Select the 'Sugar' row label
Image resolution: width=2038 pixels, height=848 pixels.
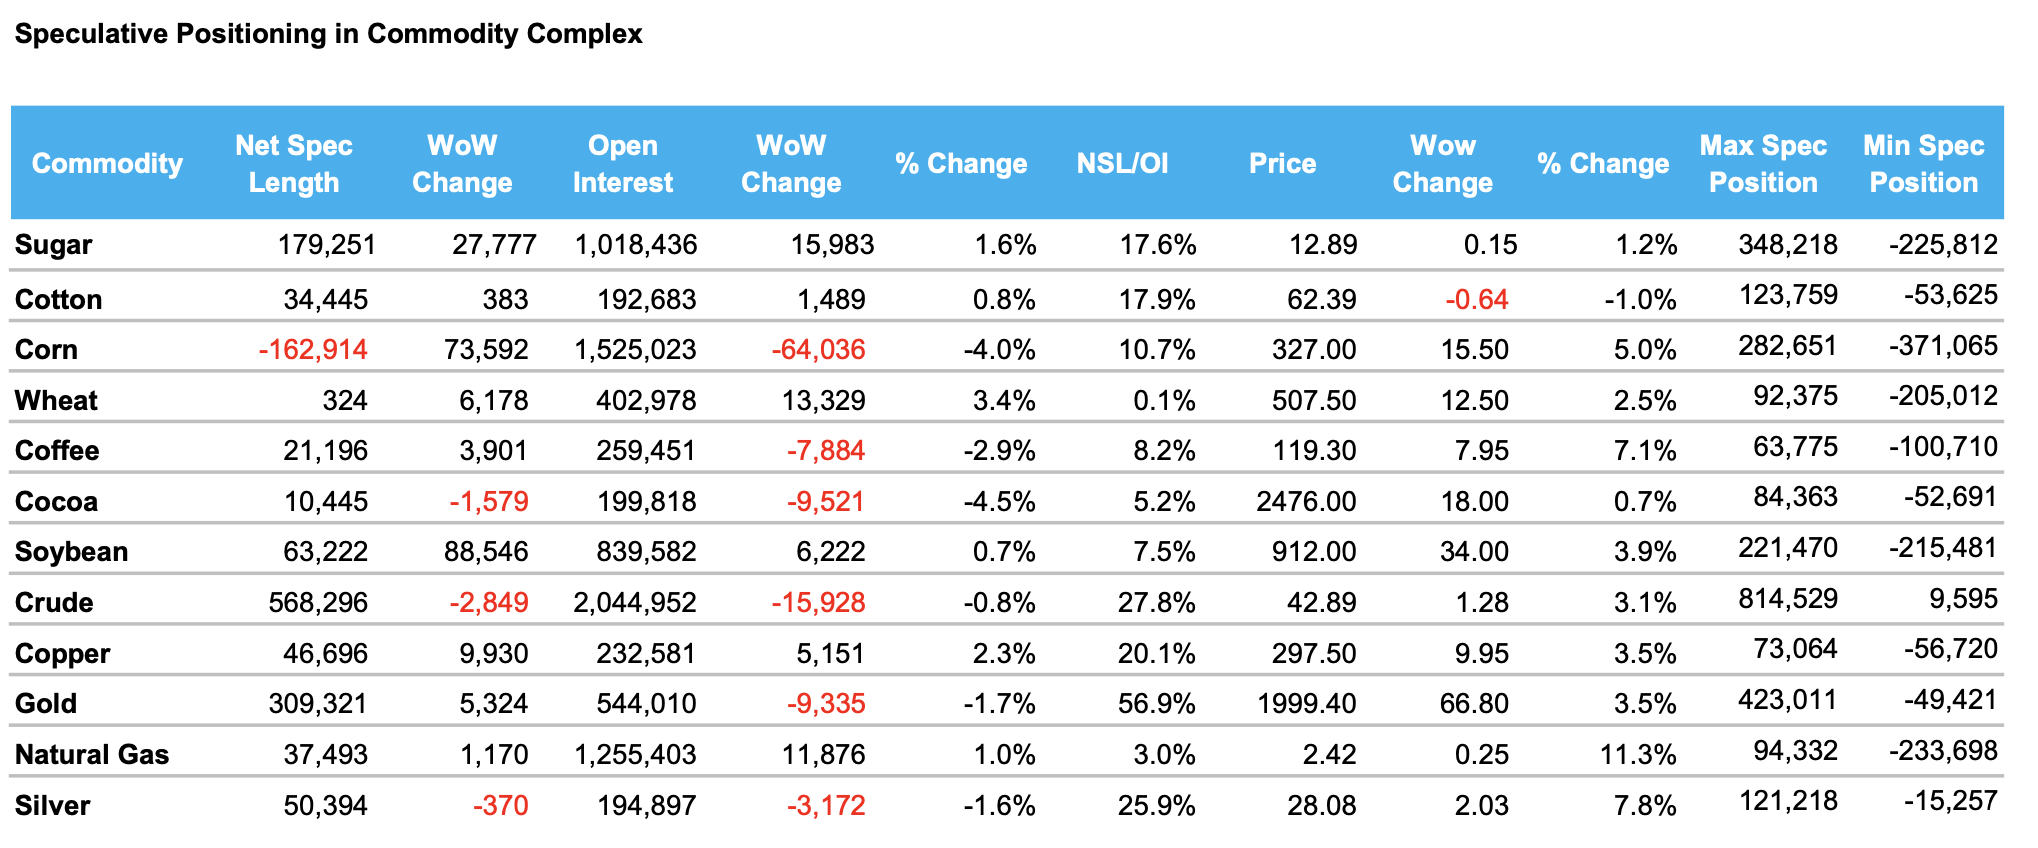(x=54, y=245)
